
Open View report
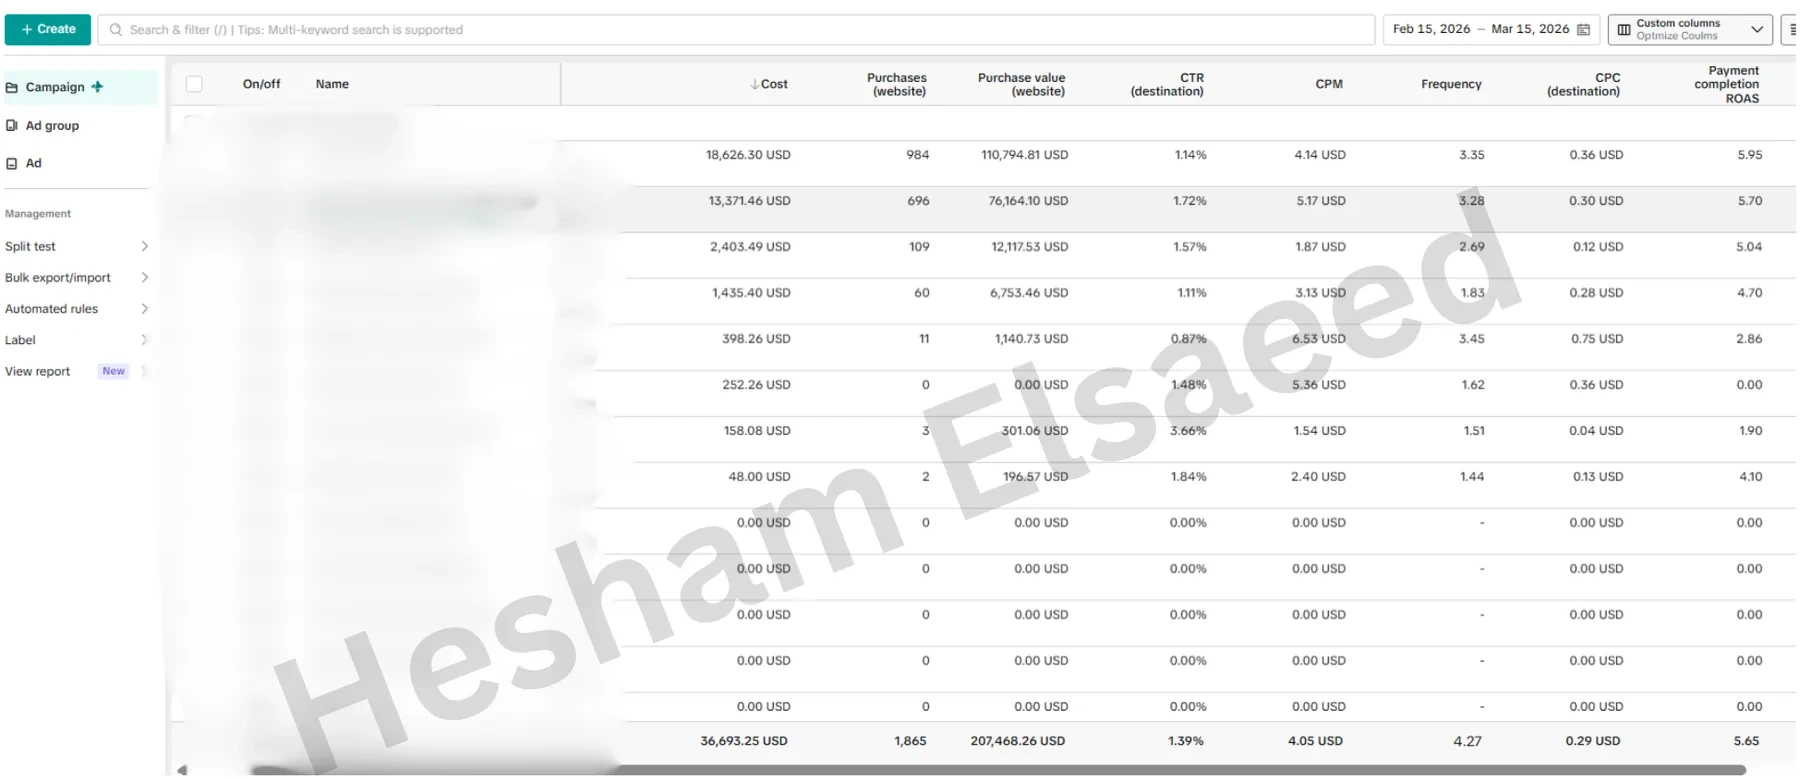click(x=38, y=371)
